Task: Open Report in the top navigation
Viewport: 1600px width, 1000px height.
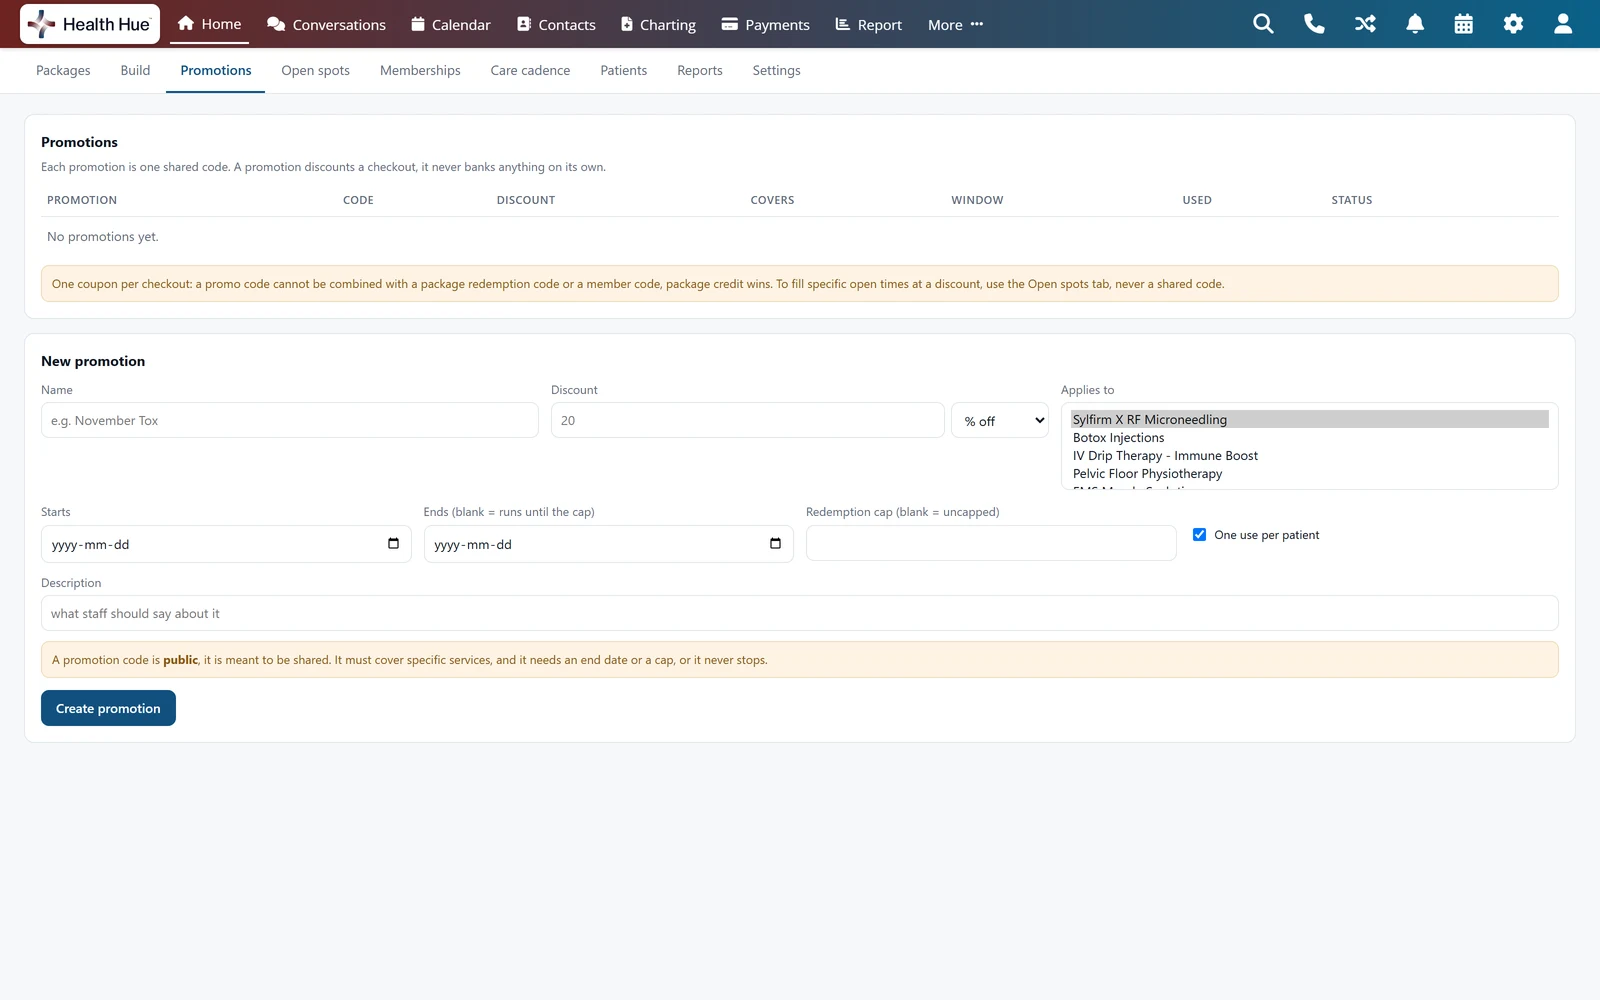Action: click(869, 24)
